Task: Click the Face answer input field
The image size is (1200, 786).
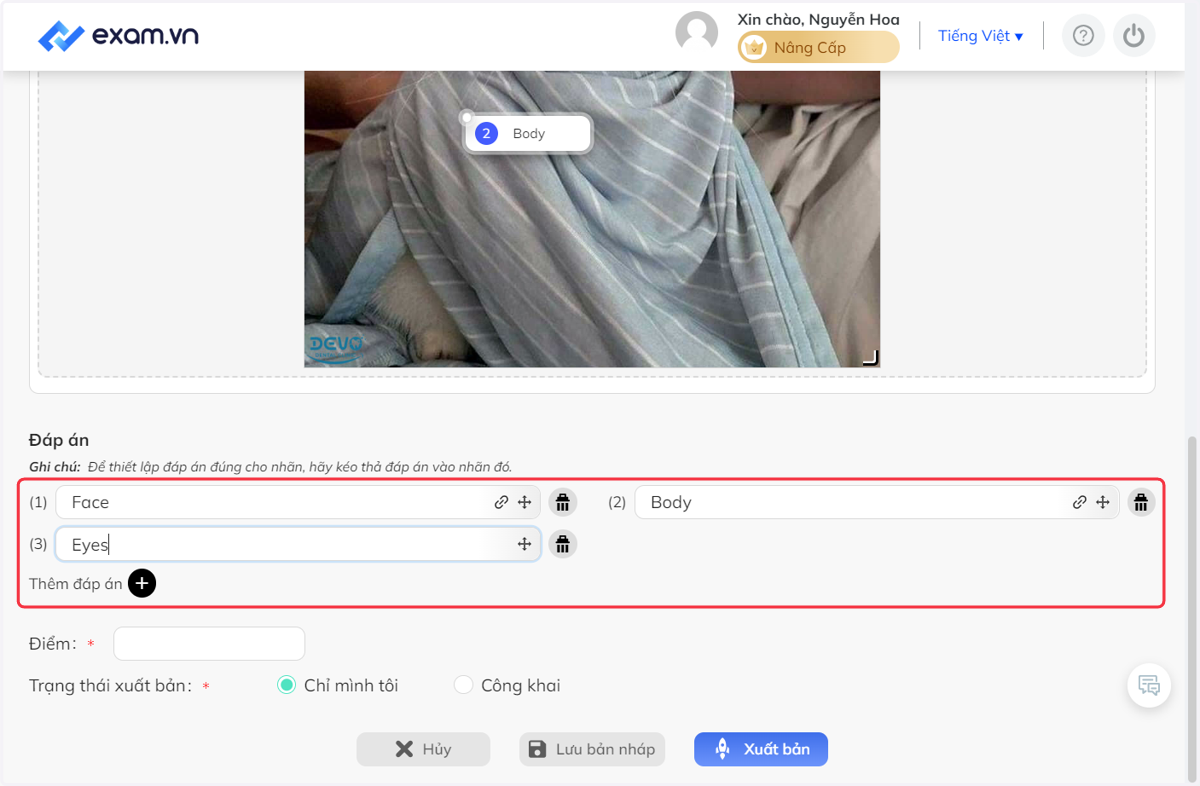Action: pyautogui.click(x=298, y=502)
